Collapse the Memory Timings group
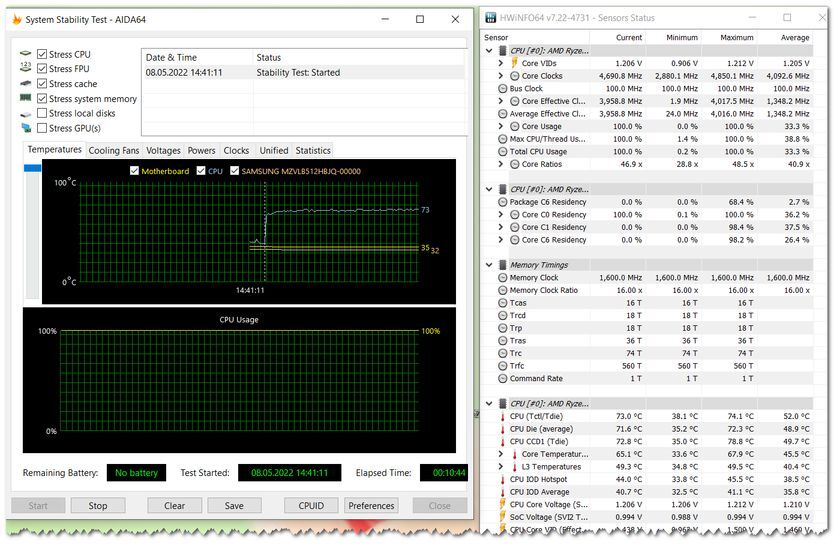 (489, 265)
